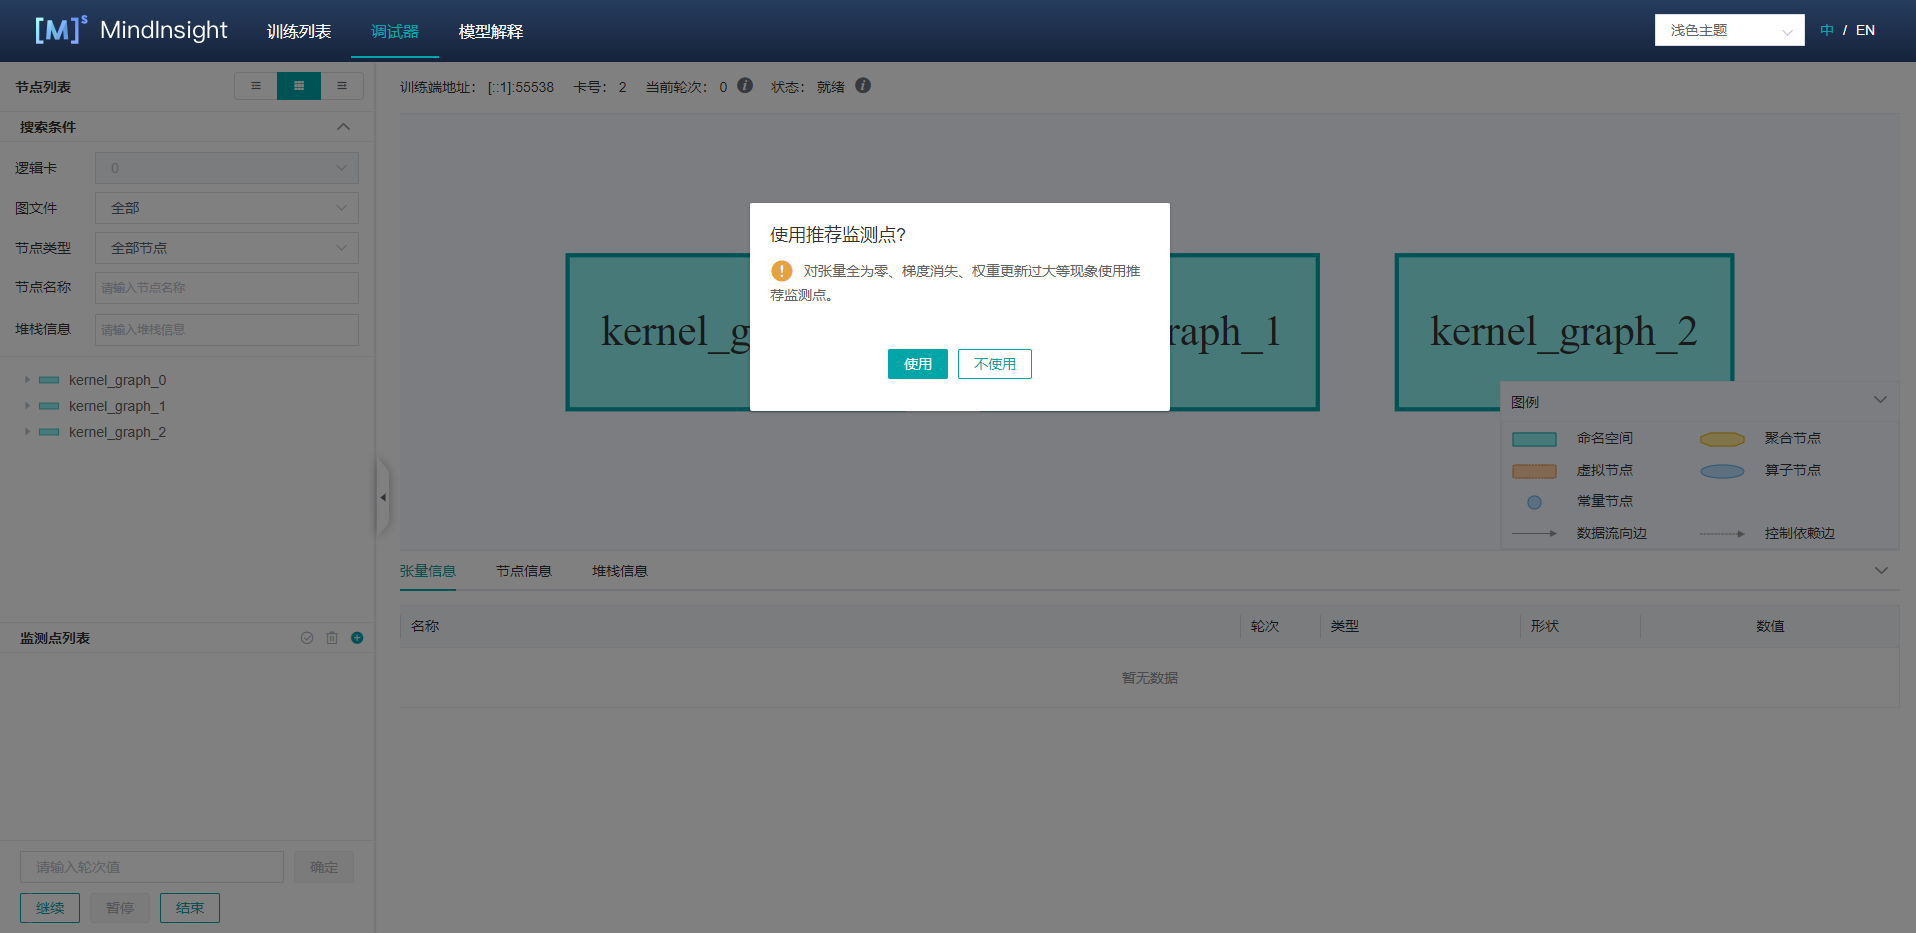The width and height of the screenshot is (1916, 933).
Task: Click the warning icon in dialog
Action: [x=782, y=271]
